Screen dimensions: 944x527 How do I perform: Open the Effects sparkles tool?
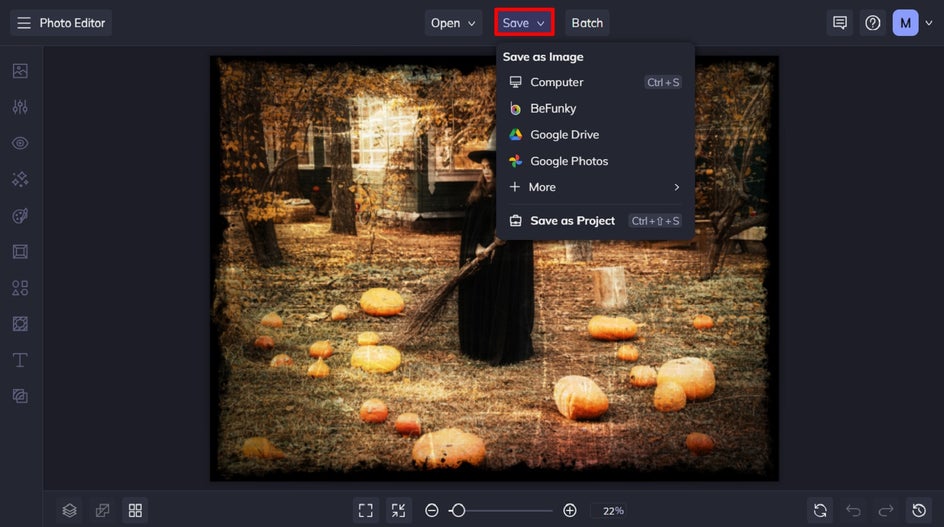pyautogui.click(x=20, y=179)
